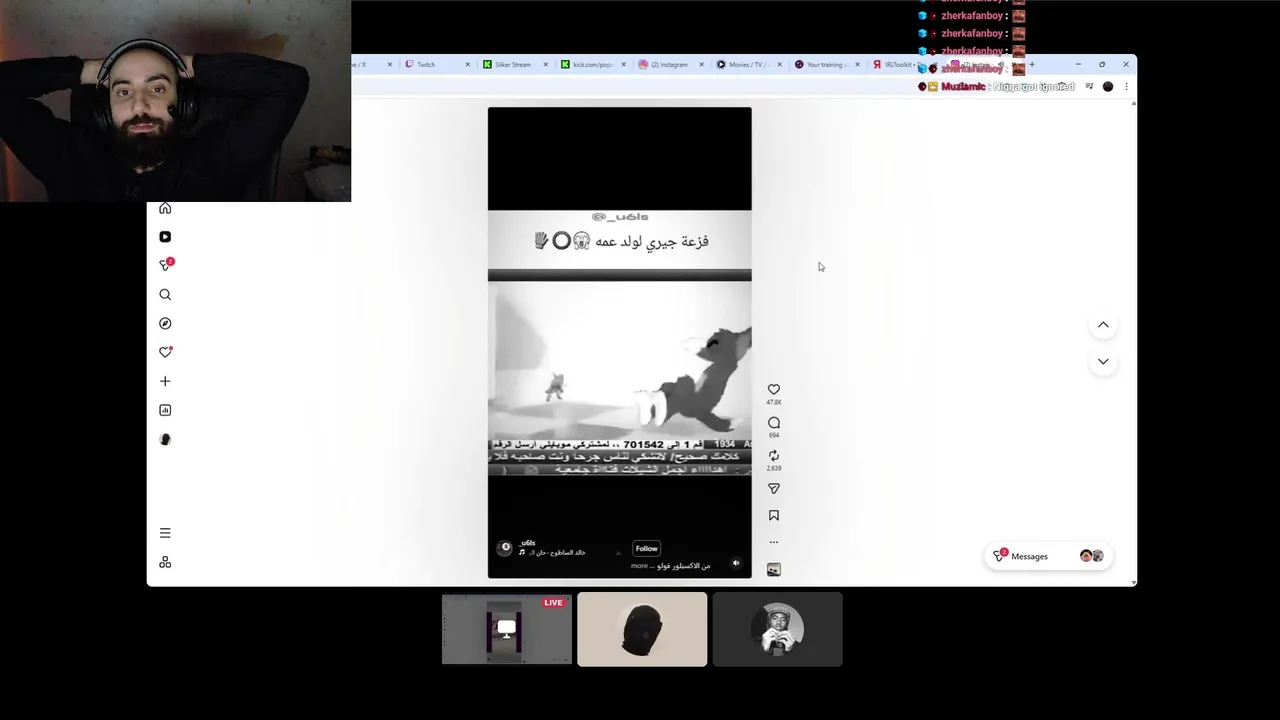Create a new post with plus icon
1280x720 pixels.
165,381
